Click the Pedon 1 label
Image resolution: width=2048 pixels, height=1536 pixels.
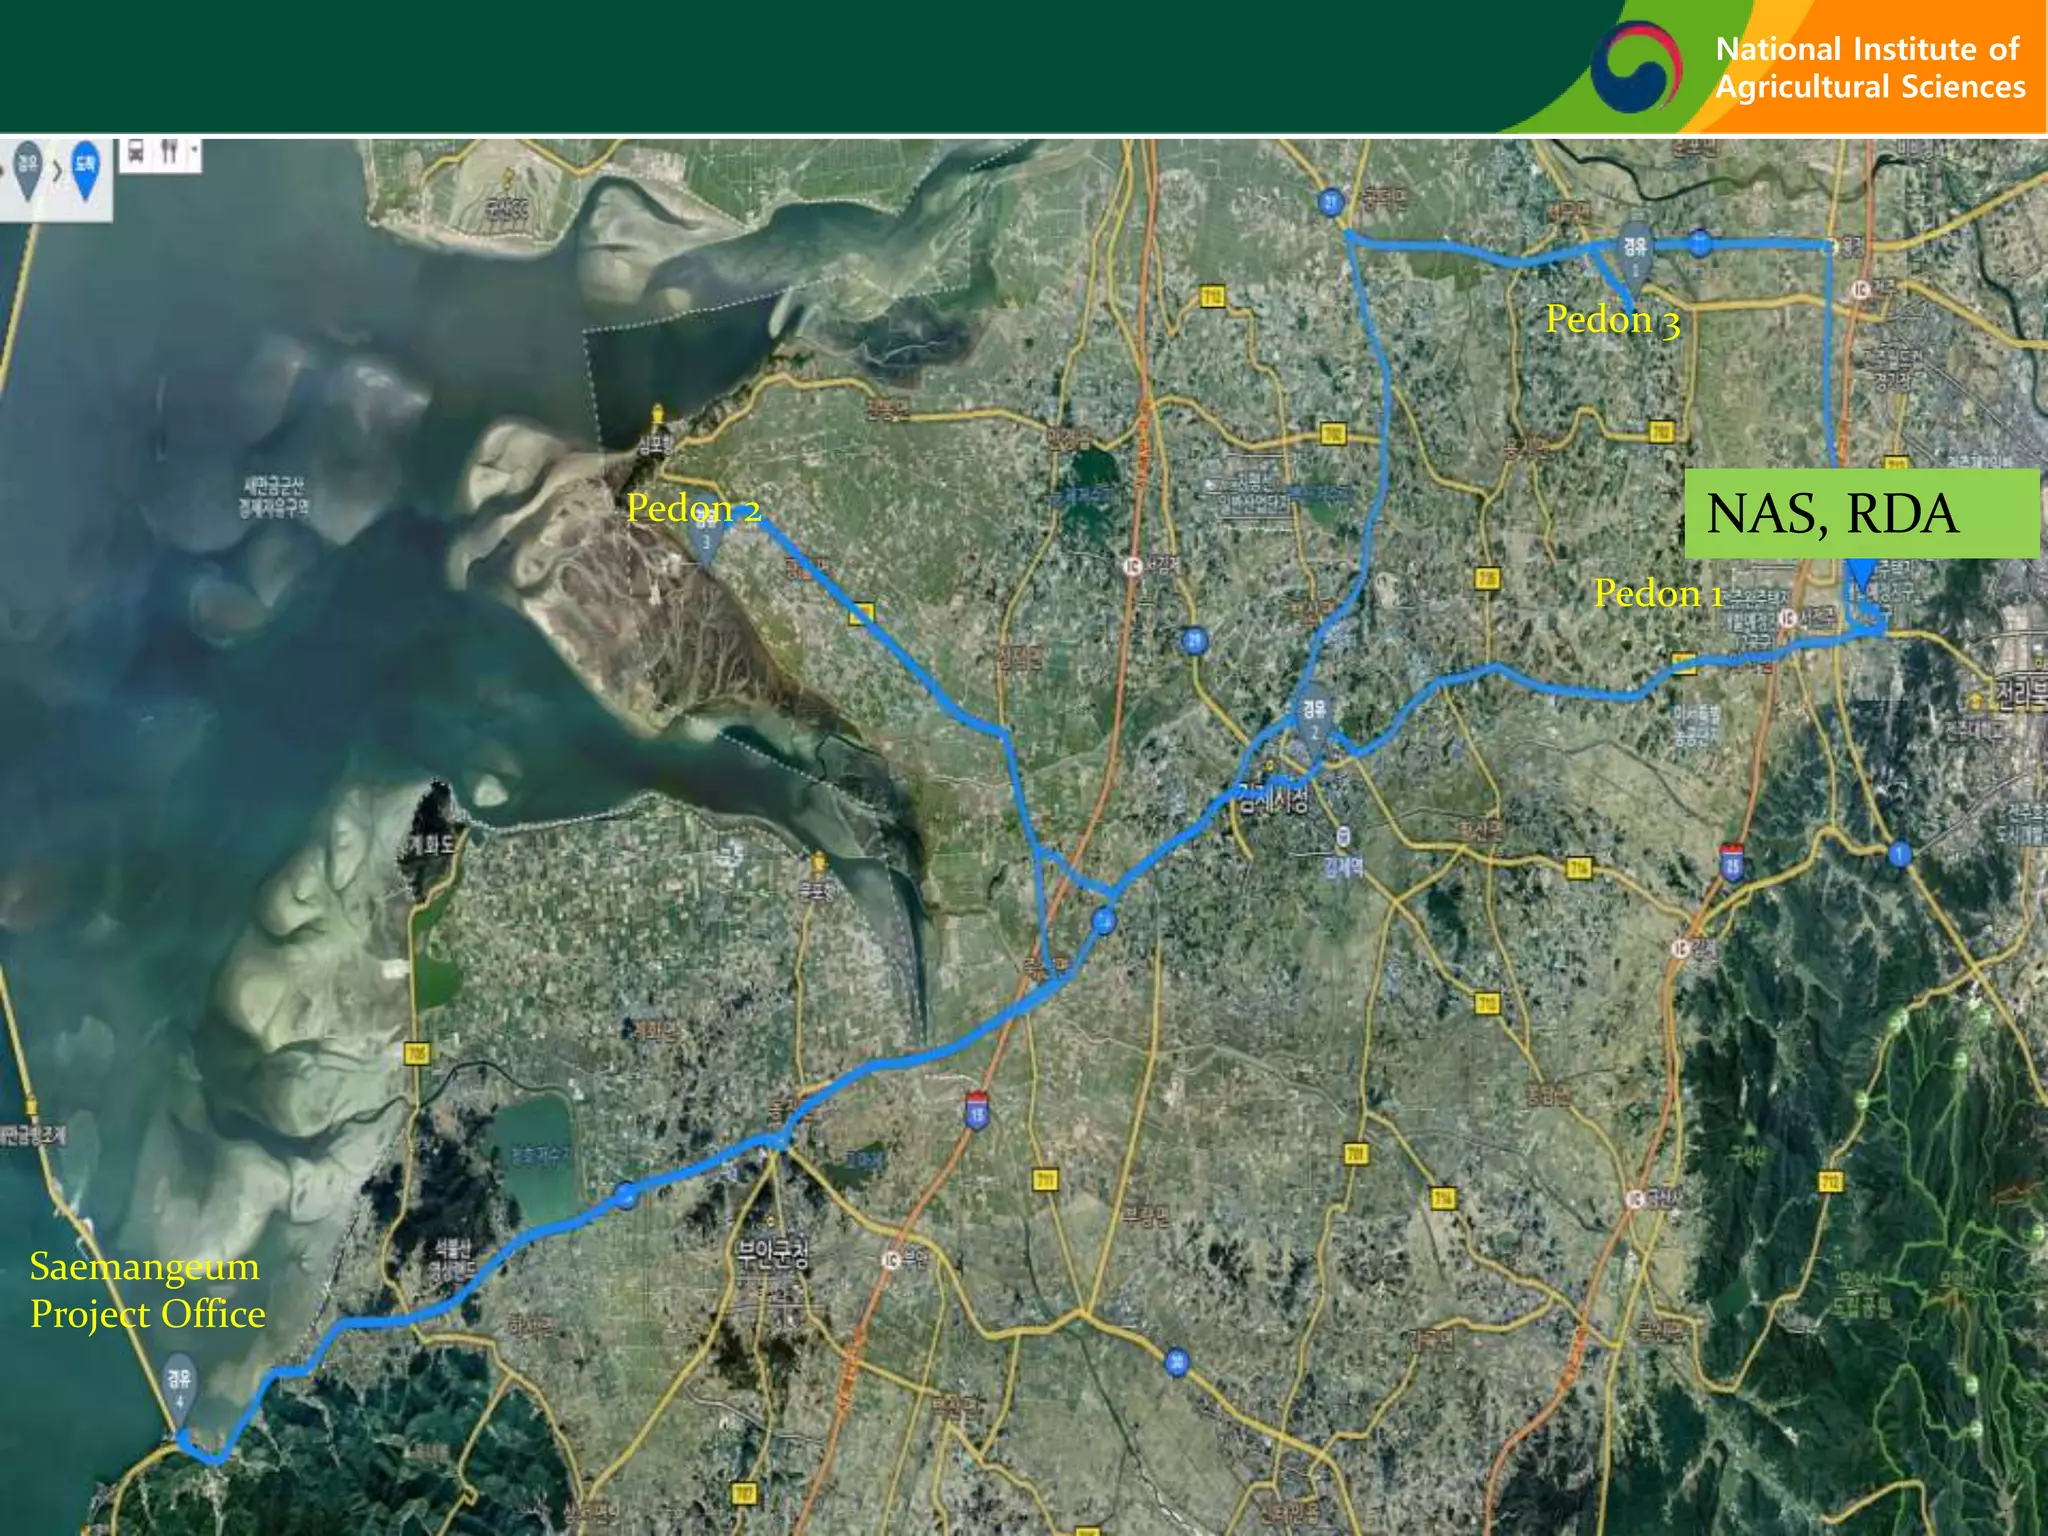[x=1658, y=594]
